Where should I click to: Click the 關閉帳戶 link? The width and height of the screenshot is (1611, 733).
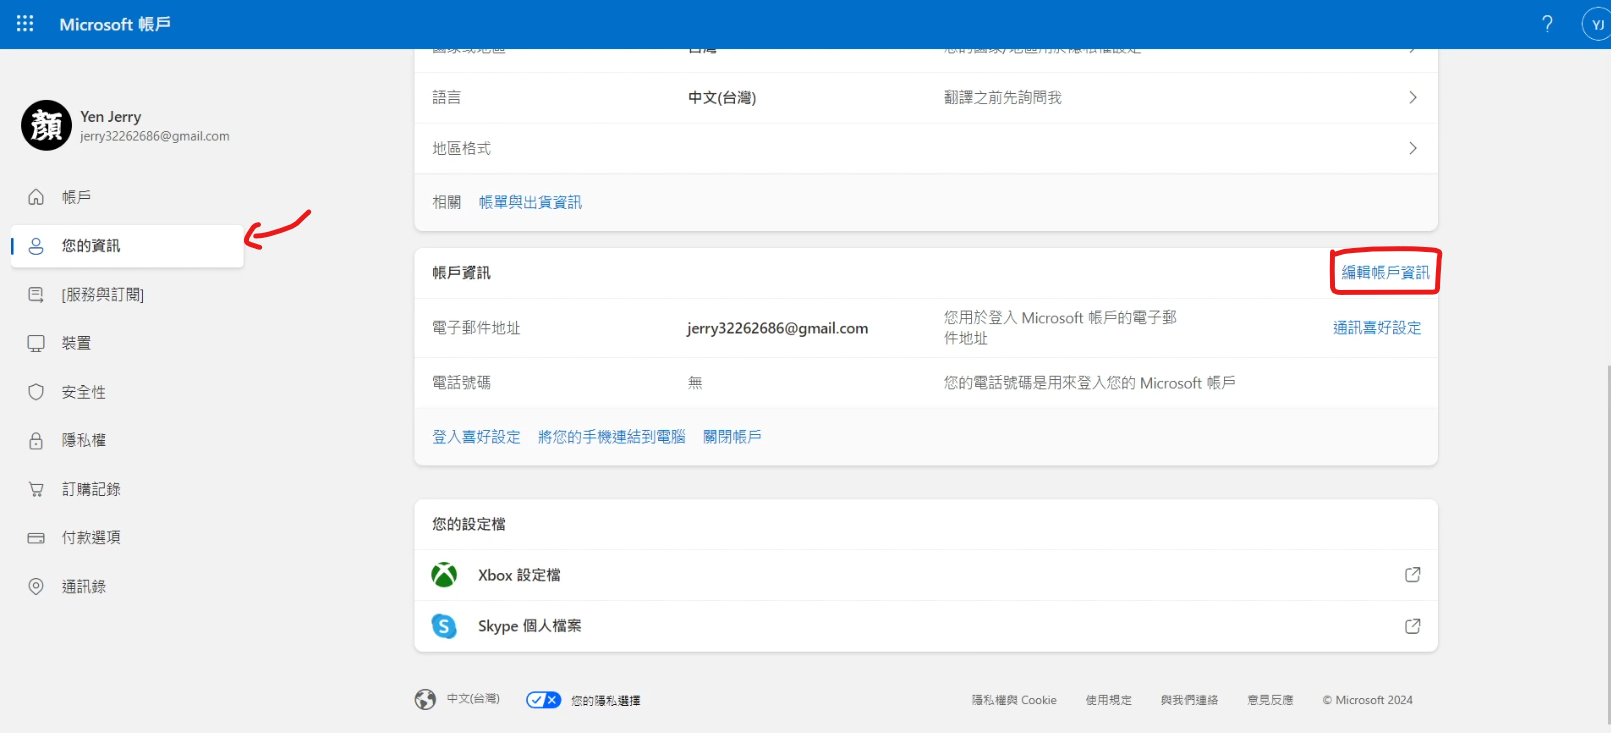[x=732, y=437]
